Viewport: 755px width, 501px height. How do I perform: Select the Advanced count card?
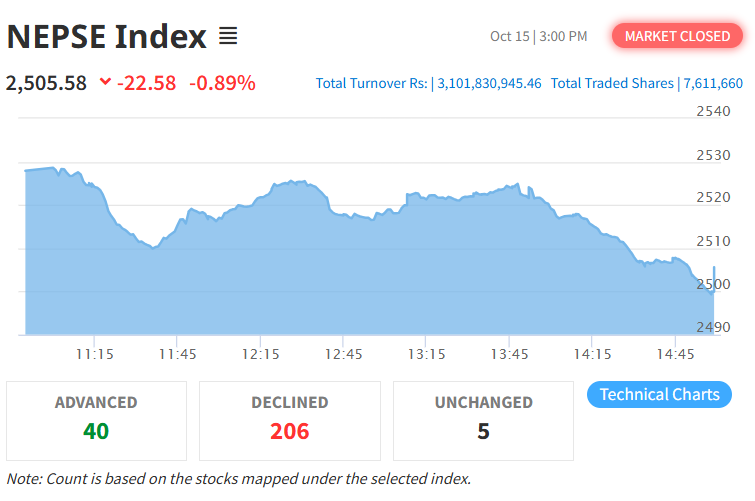(x=96, y=419)
